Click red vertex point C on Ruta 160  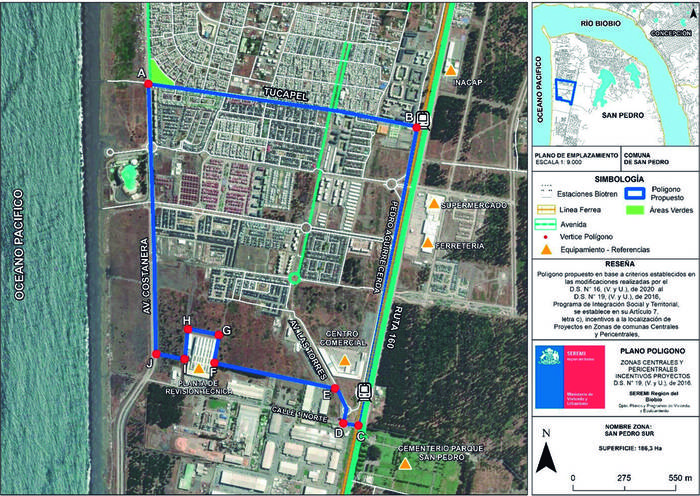click(359, 425)
